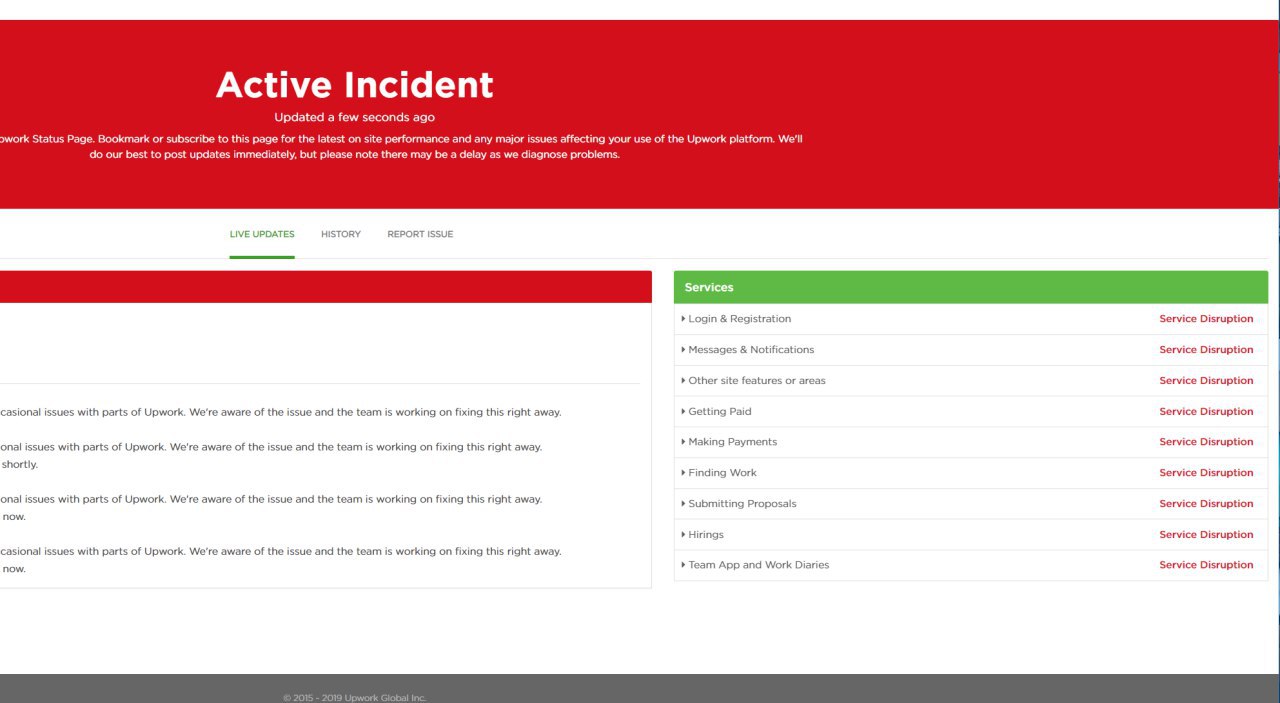This screenshot has height=703, width=1280.
Task: Expand the Making Payments service
Action: (x=971, y=442)
